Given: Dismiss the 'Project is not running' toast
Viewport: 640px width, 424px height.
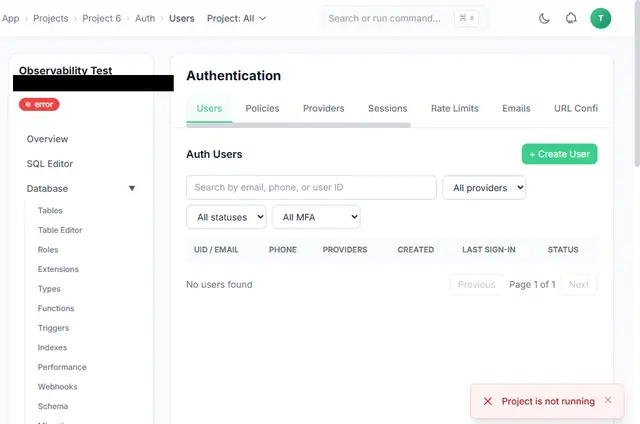Looking at the screenshot, I should point(608,400).
